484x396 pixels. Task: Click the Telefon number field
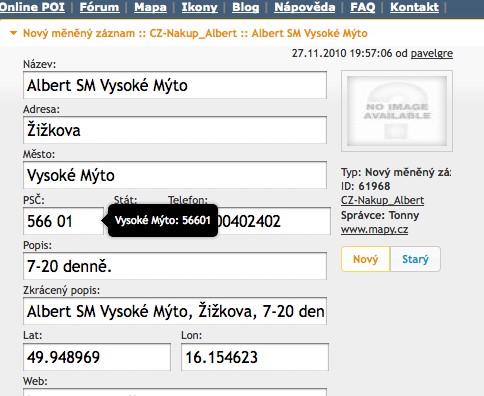[274, 221]
